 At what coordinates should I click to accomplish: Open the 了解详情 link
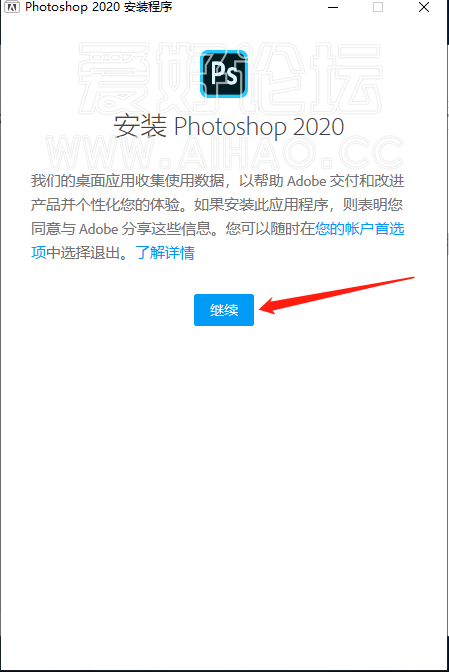165,252
